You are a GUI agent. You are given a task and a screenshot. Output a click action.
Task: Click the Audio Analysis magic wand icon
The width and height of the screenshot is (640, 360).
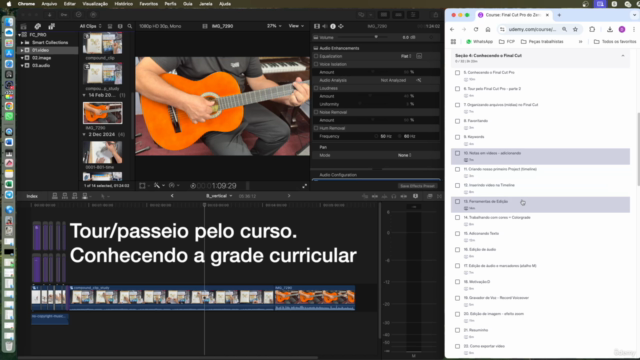419,80
